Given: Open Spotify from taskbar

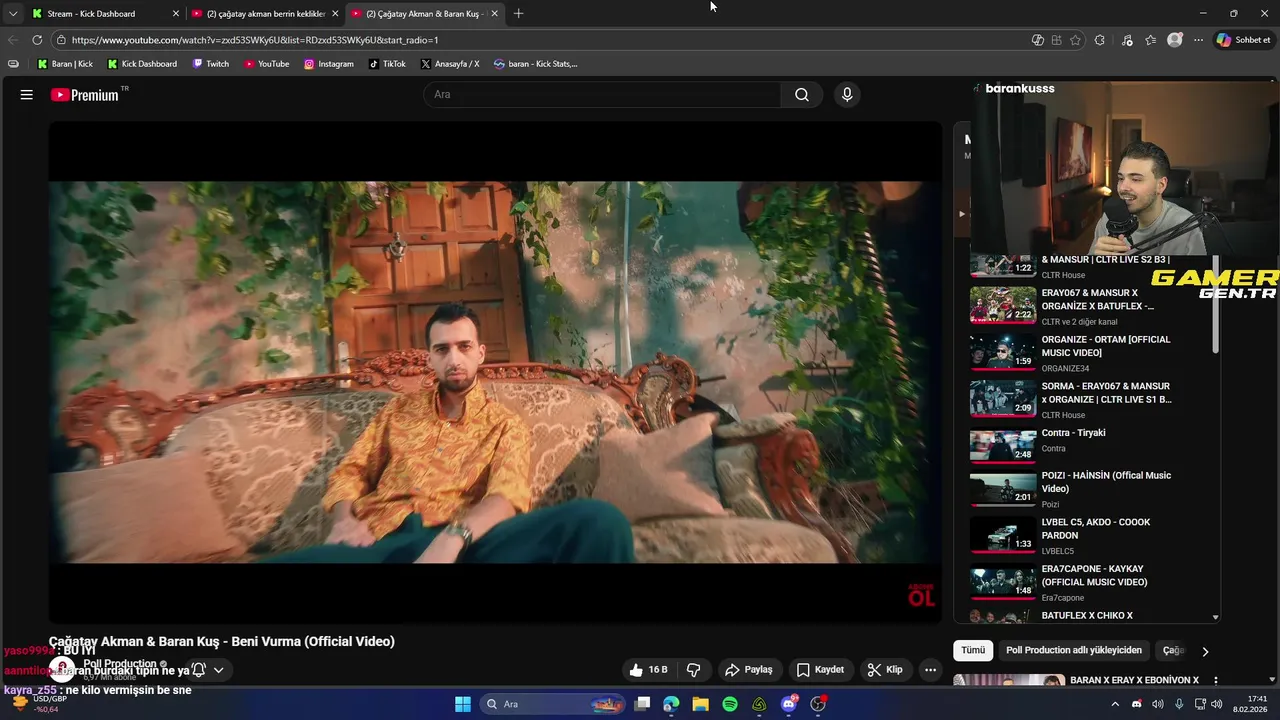Looking at the screenshot, I should point(730,704).
